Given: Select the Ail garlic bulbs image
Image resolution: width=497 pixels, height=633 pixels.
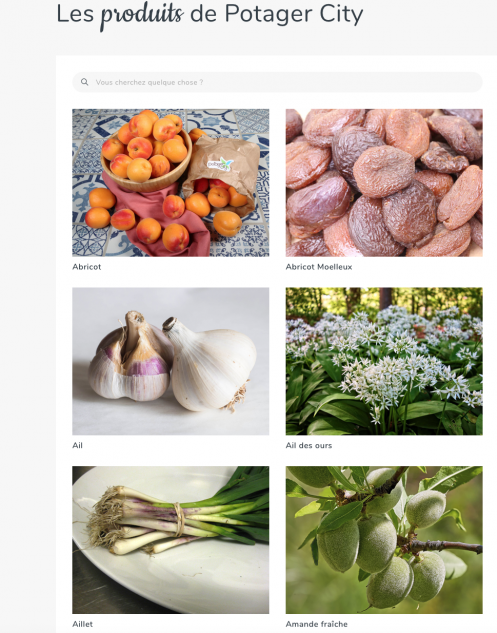Looking at the screenshot, I should tap(170, 361).
